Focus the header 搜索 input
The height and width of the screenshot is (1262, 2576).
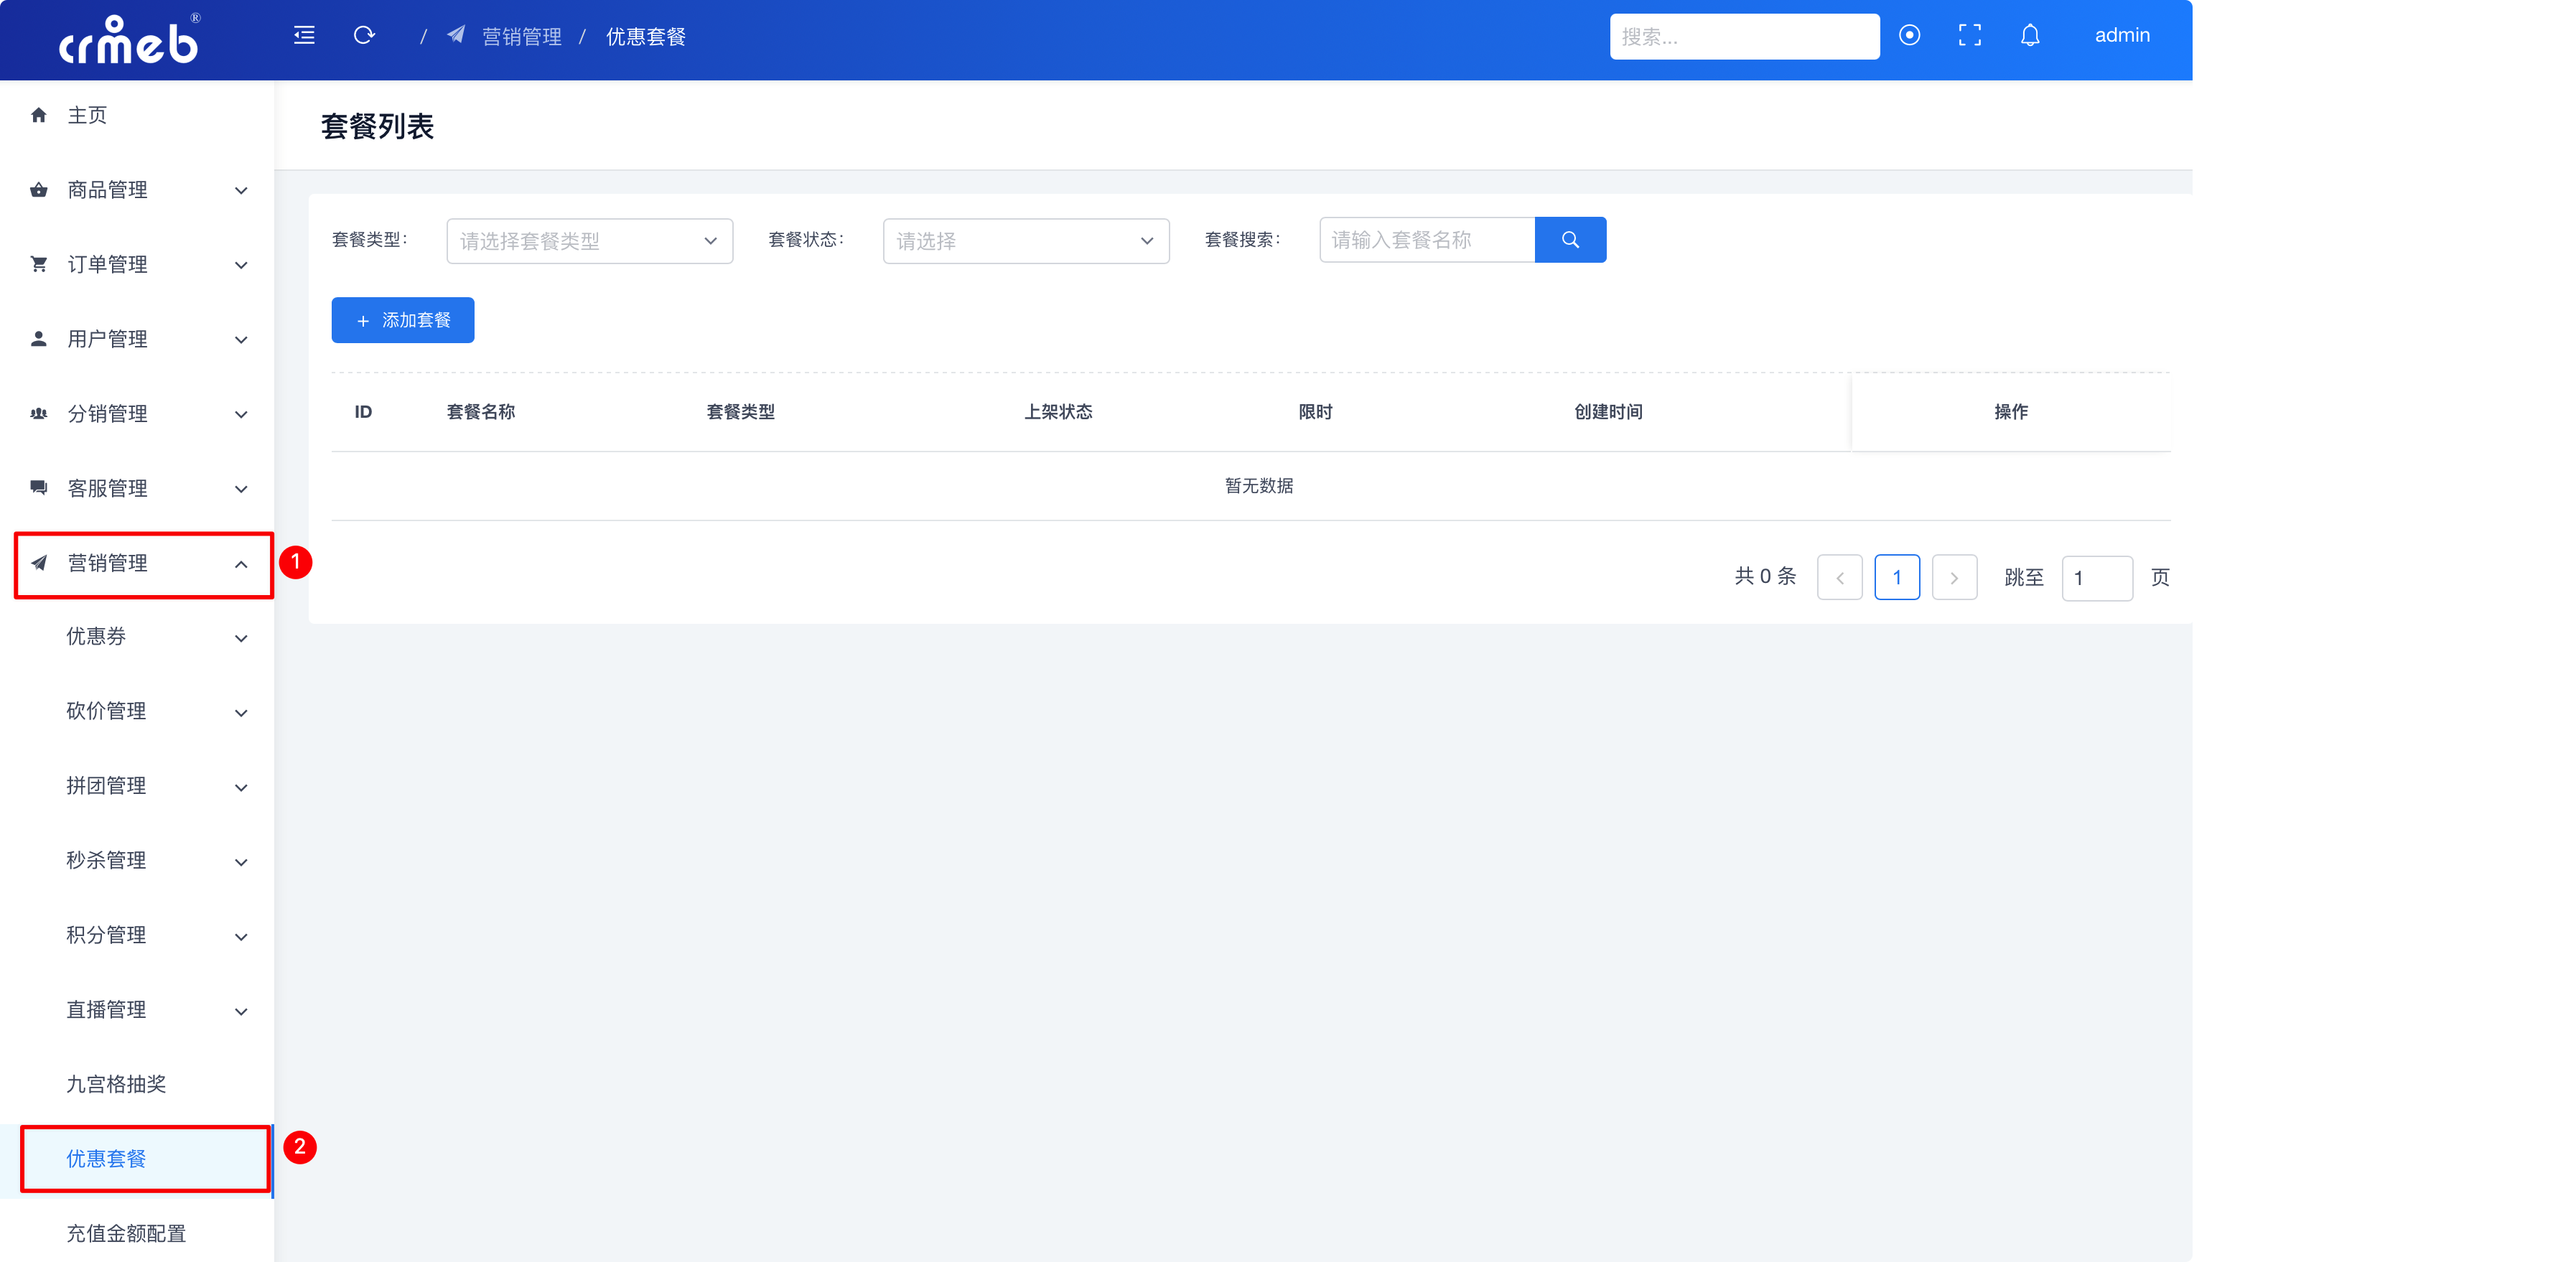(1744, 36)
